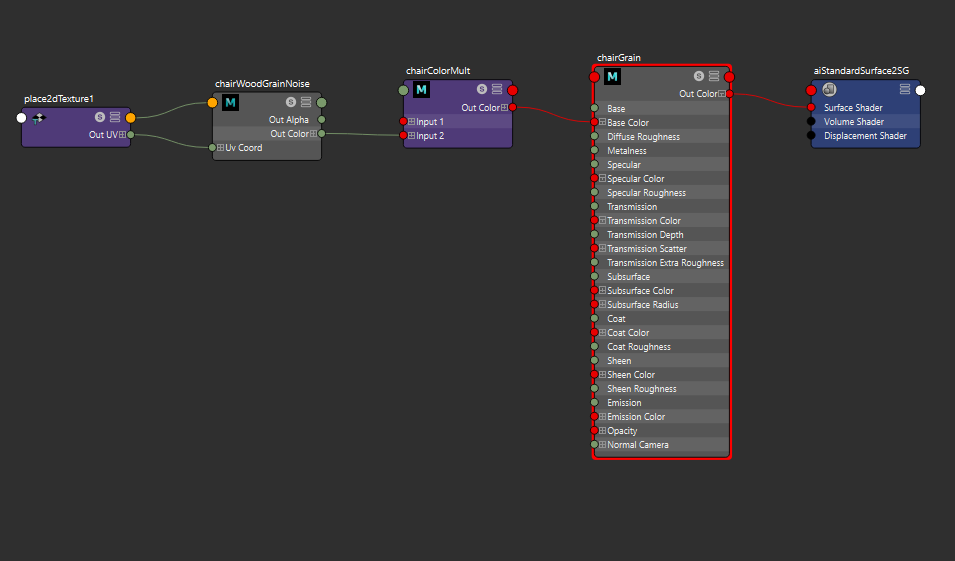Image resolution: width=955 pixels, height=561 pixels.
Task: Expand the Base Color attribute on chairGrain
Action: coord(603,123)
